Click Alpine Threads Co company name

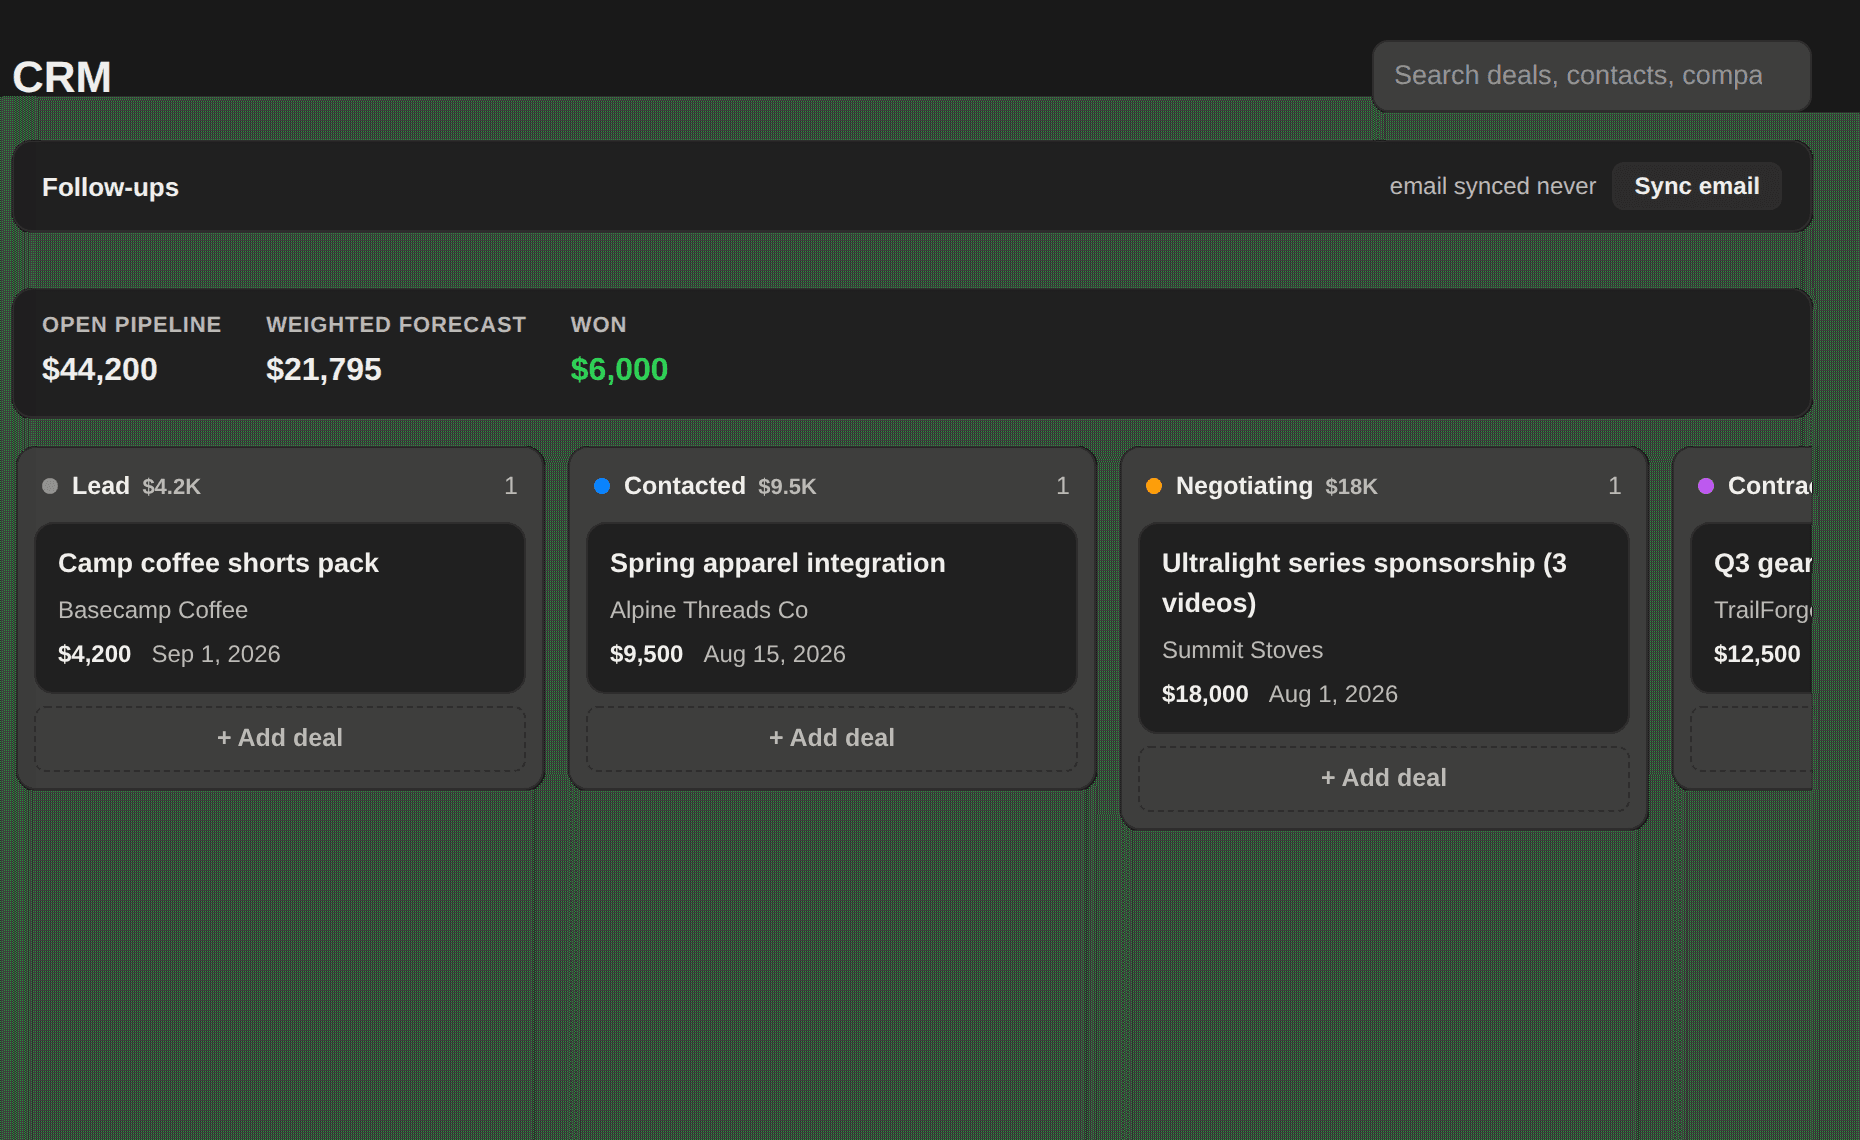point(709,610)
